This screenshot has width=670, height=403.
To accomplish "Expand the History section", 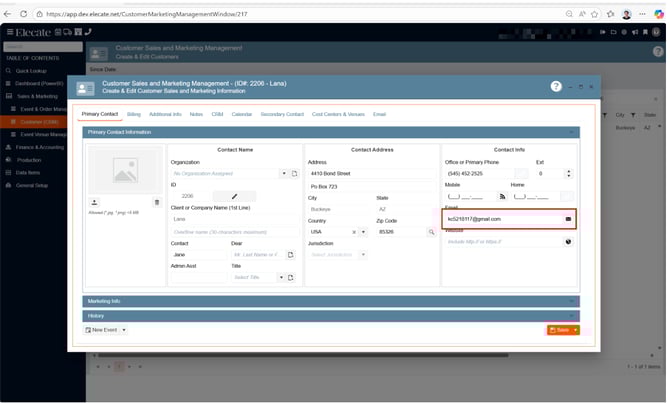I will coord(330,315).
